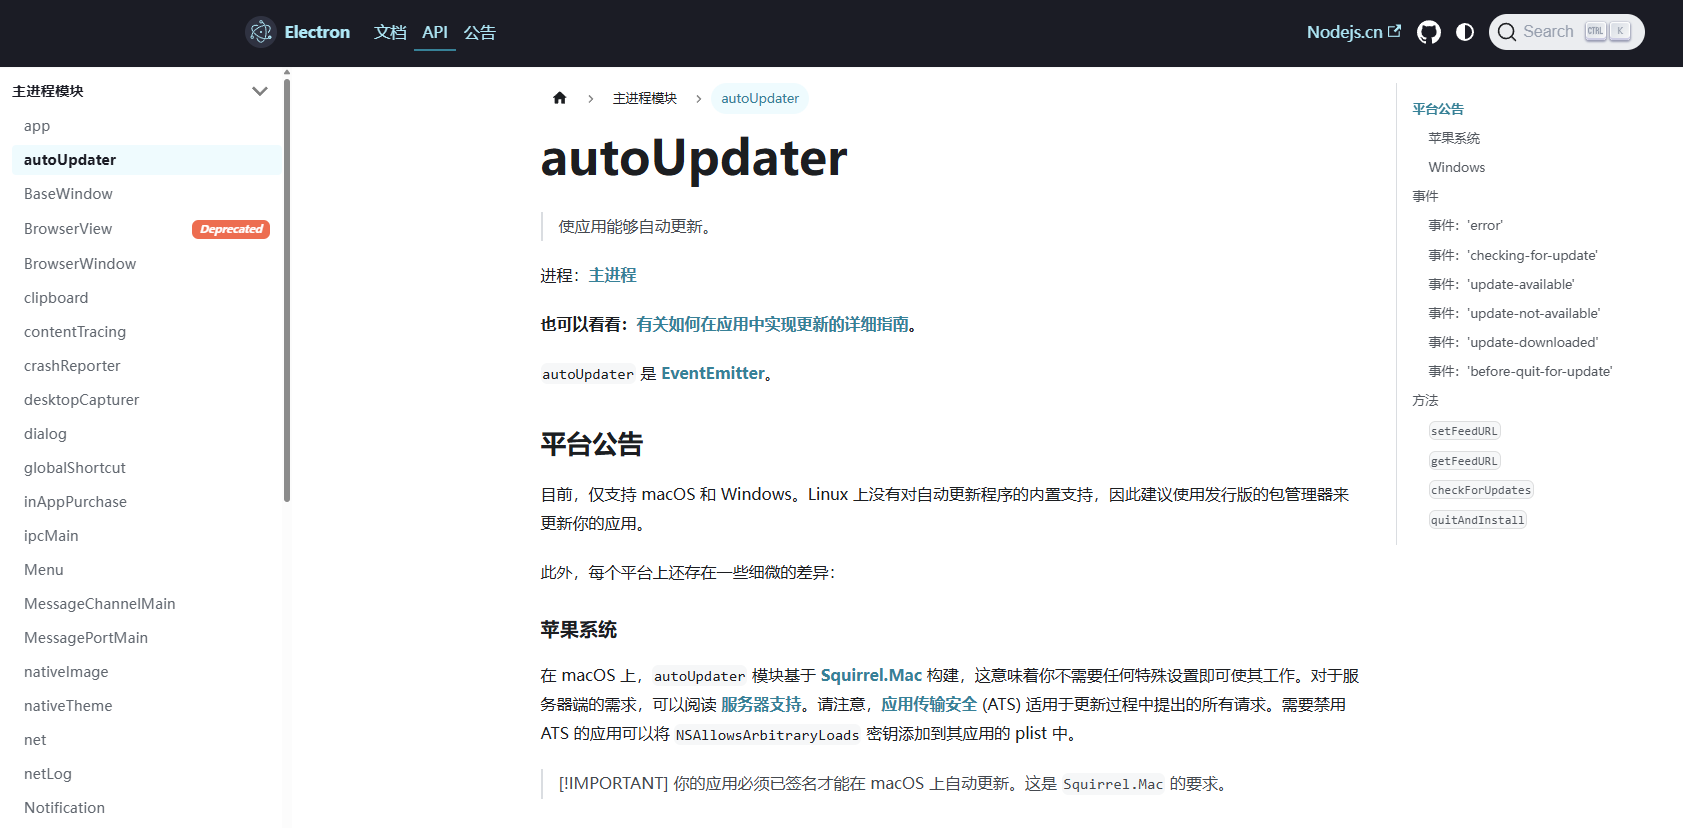The height and width of the screenshot is (828, 1683).
Task: Toggle dark and light mode
Action: [x=1465, y=32]
